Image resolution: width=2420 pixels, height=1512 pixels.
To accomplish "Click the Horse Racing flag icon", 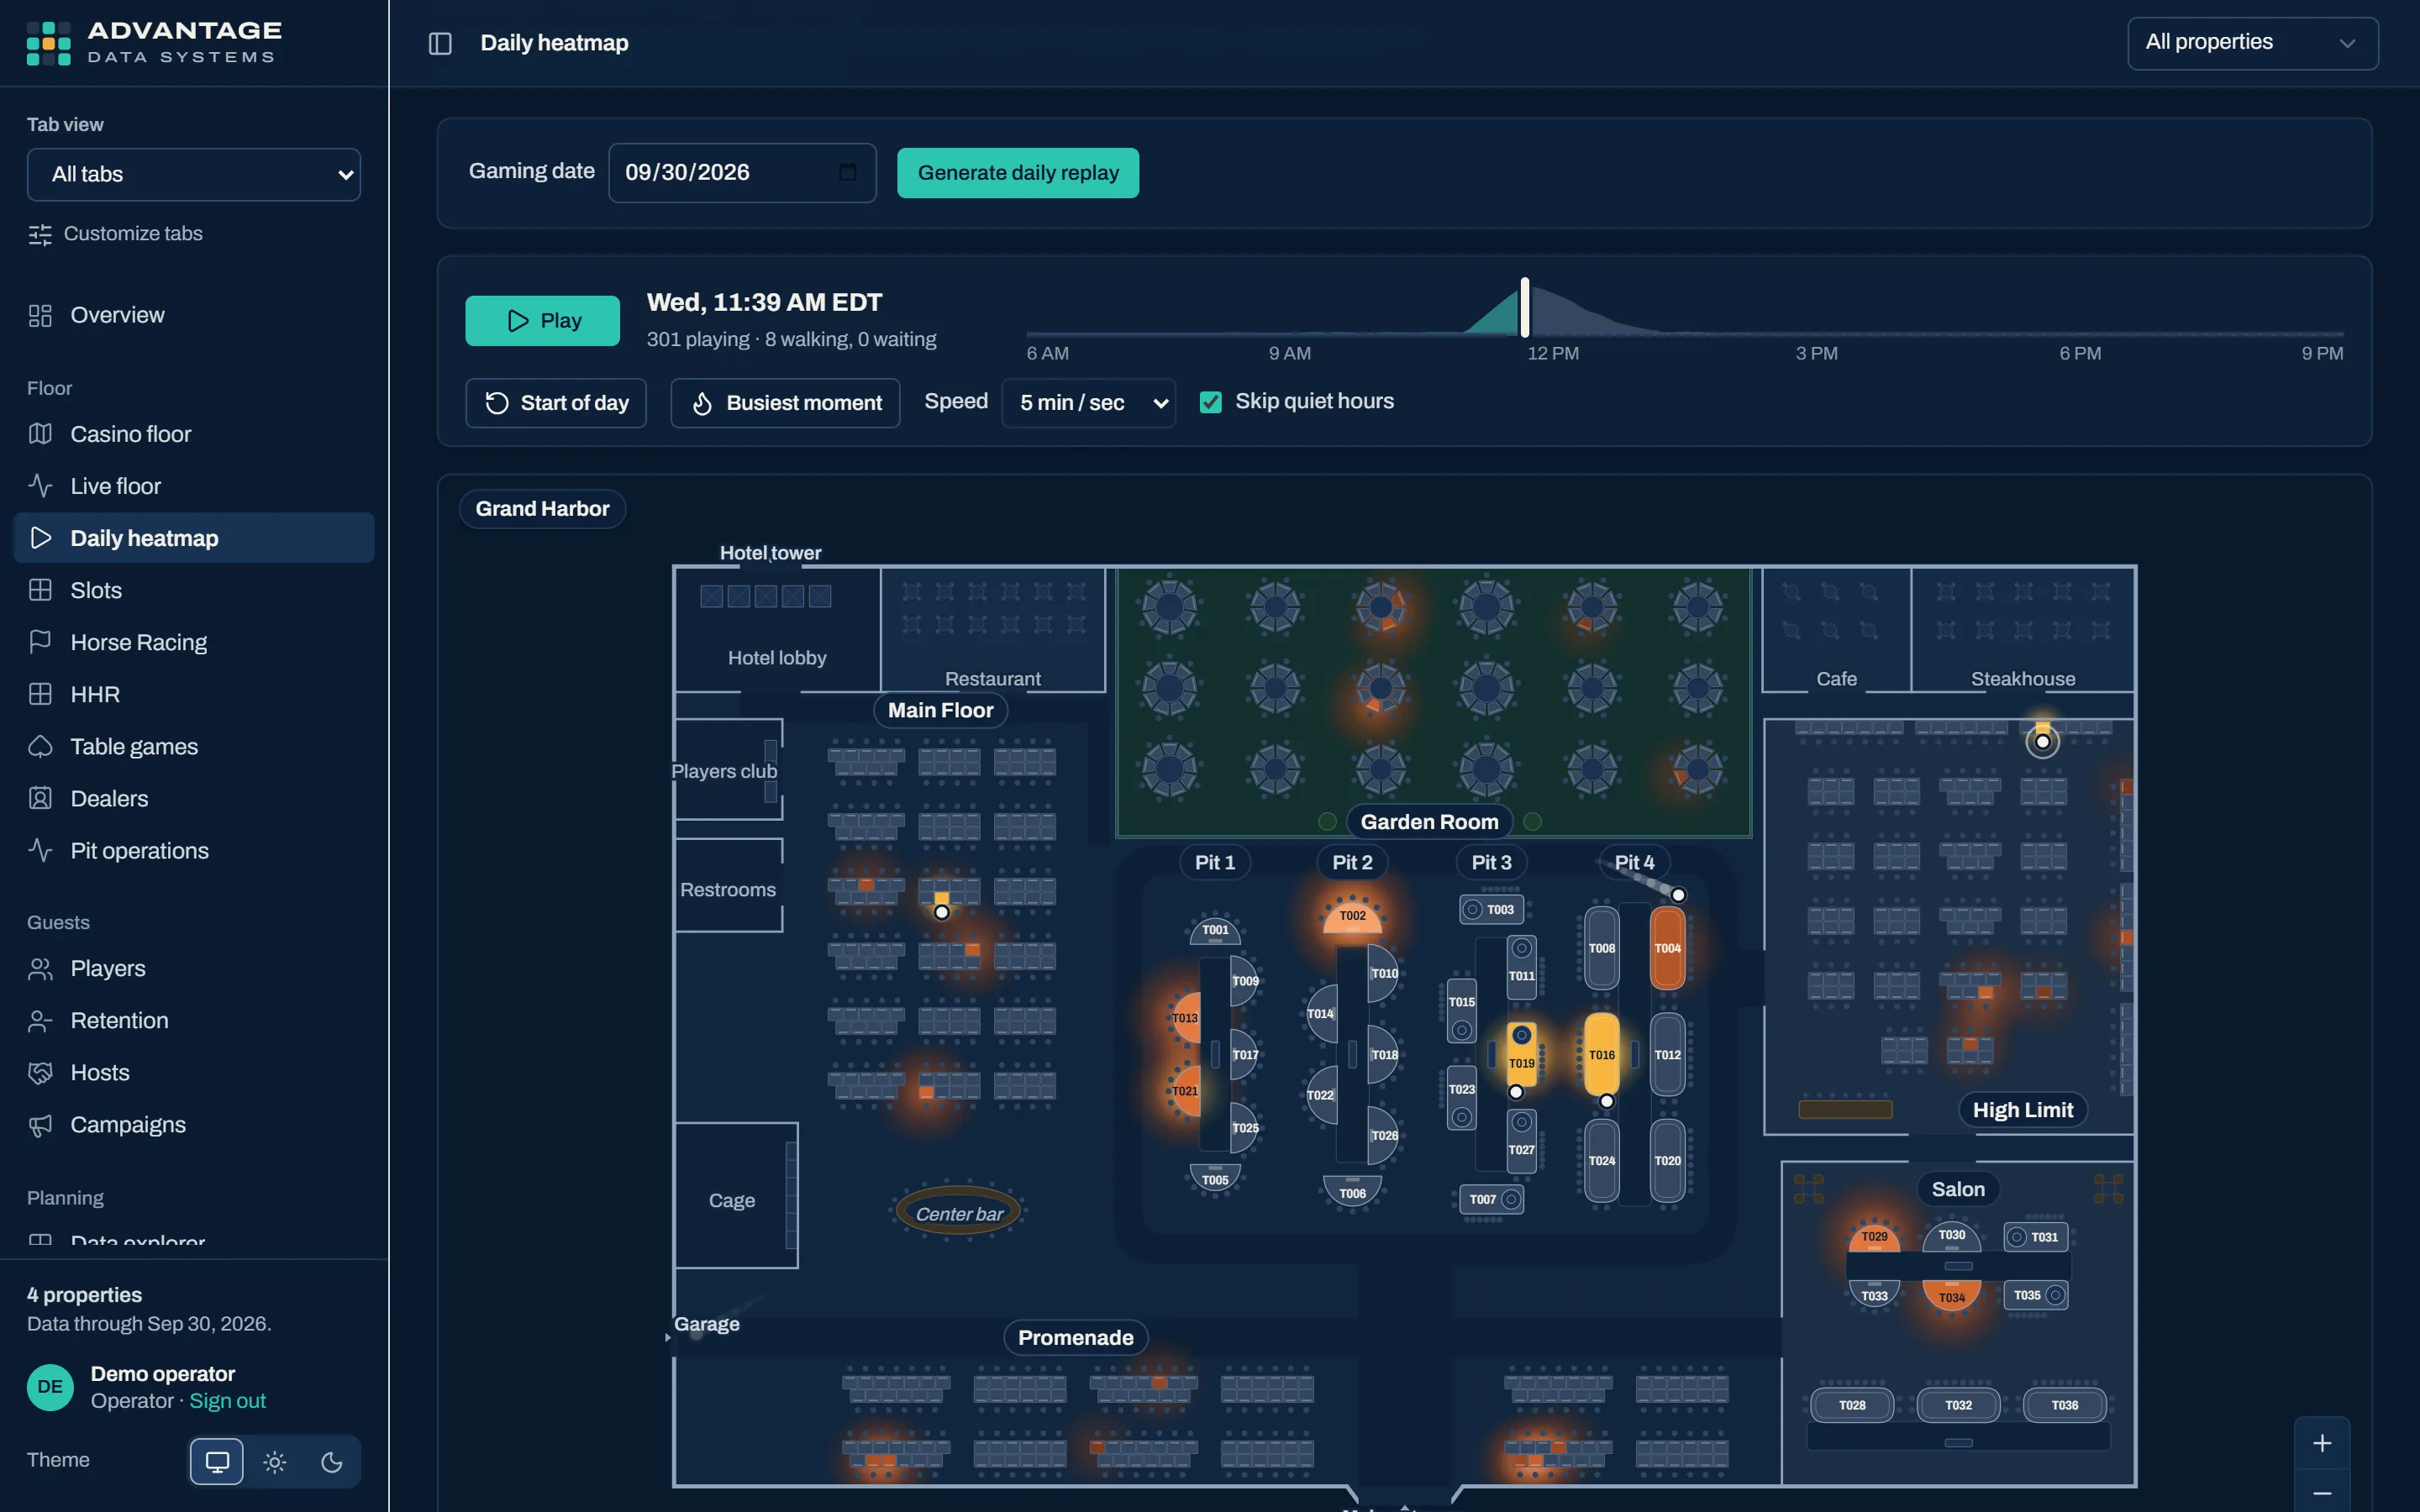I will (40, 642).
